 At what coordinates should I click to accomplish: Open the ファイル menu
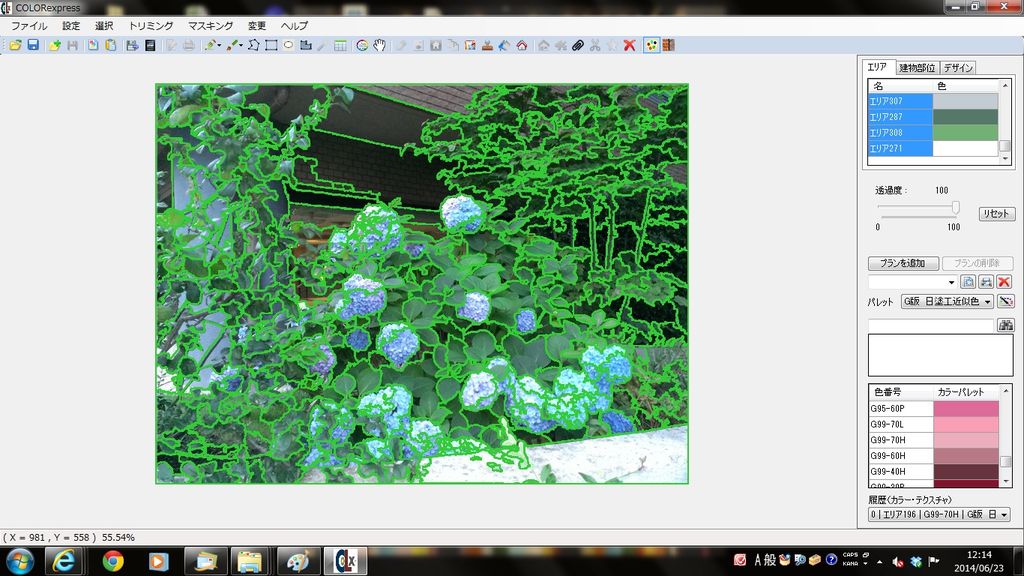pos(29,25)
